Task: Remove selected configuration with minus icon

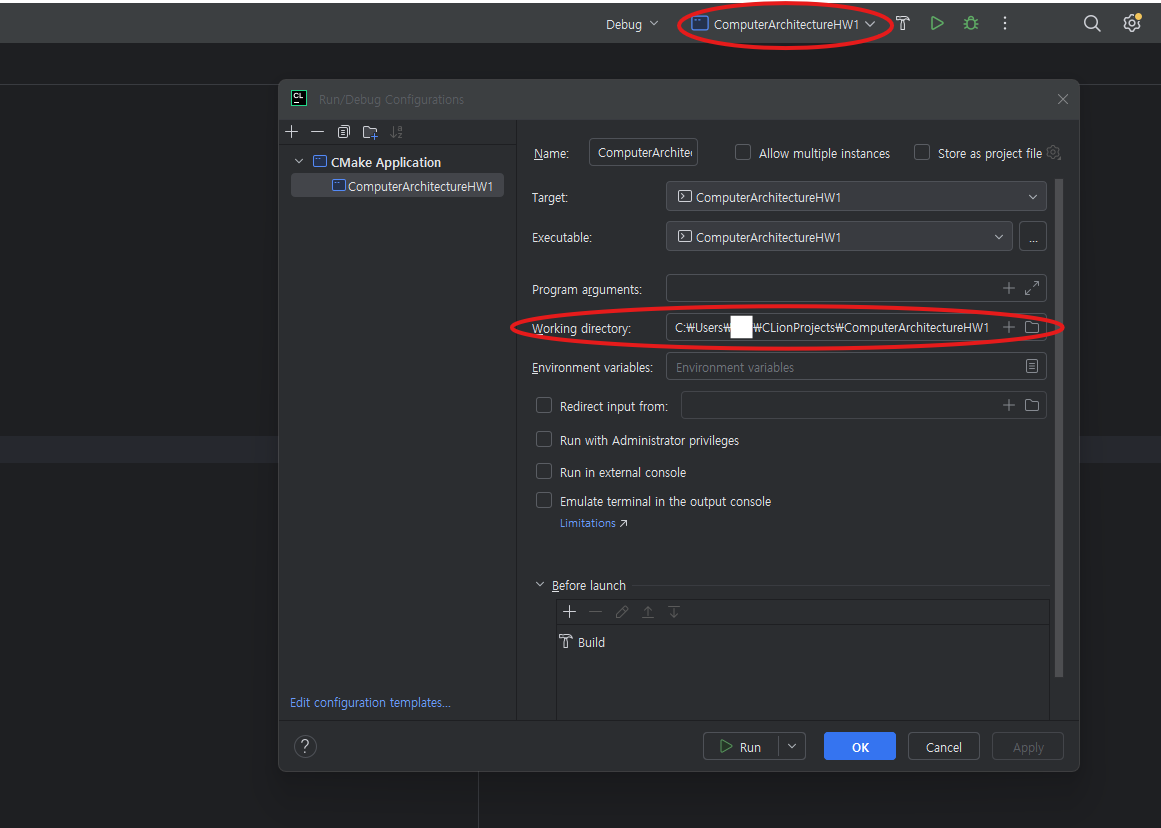Action: (x=318, y=132)
